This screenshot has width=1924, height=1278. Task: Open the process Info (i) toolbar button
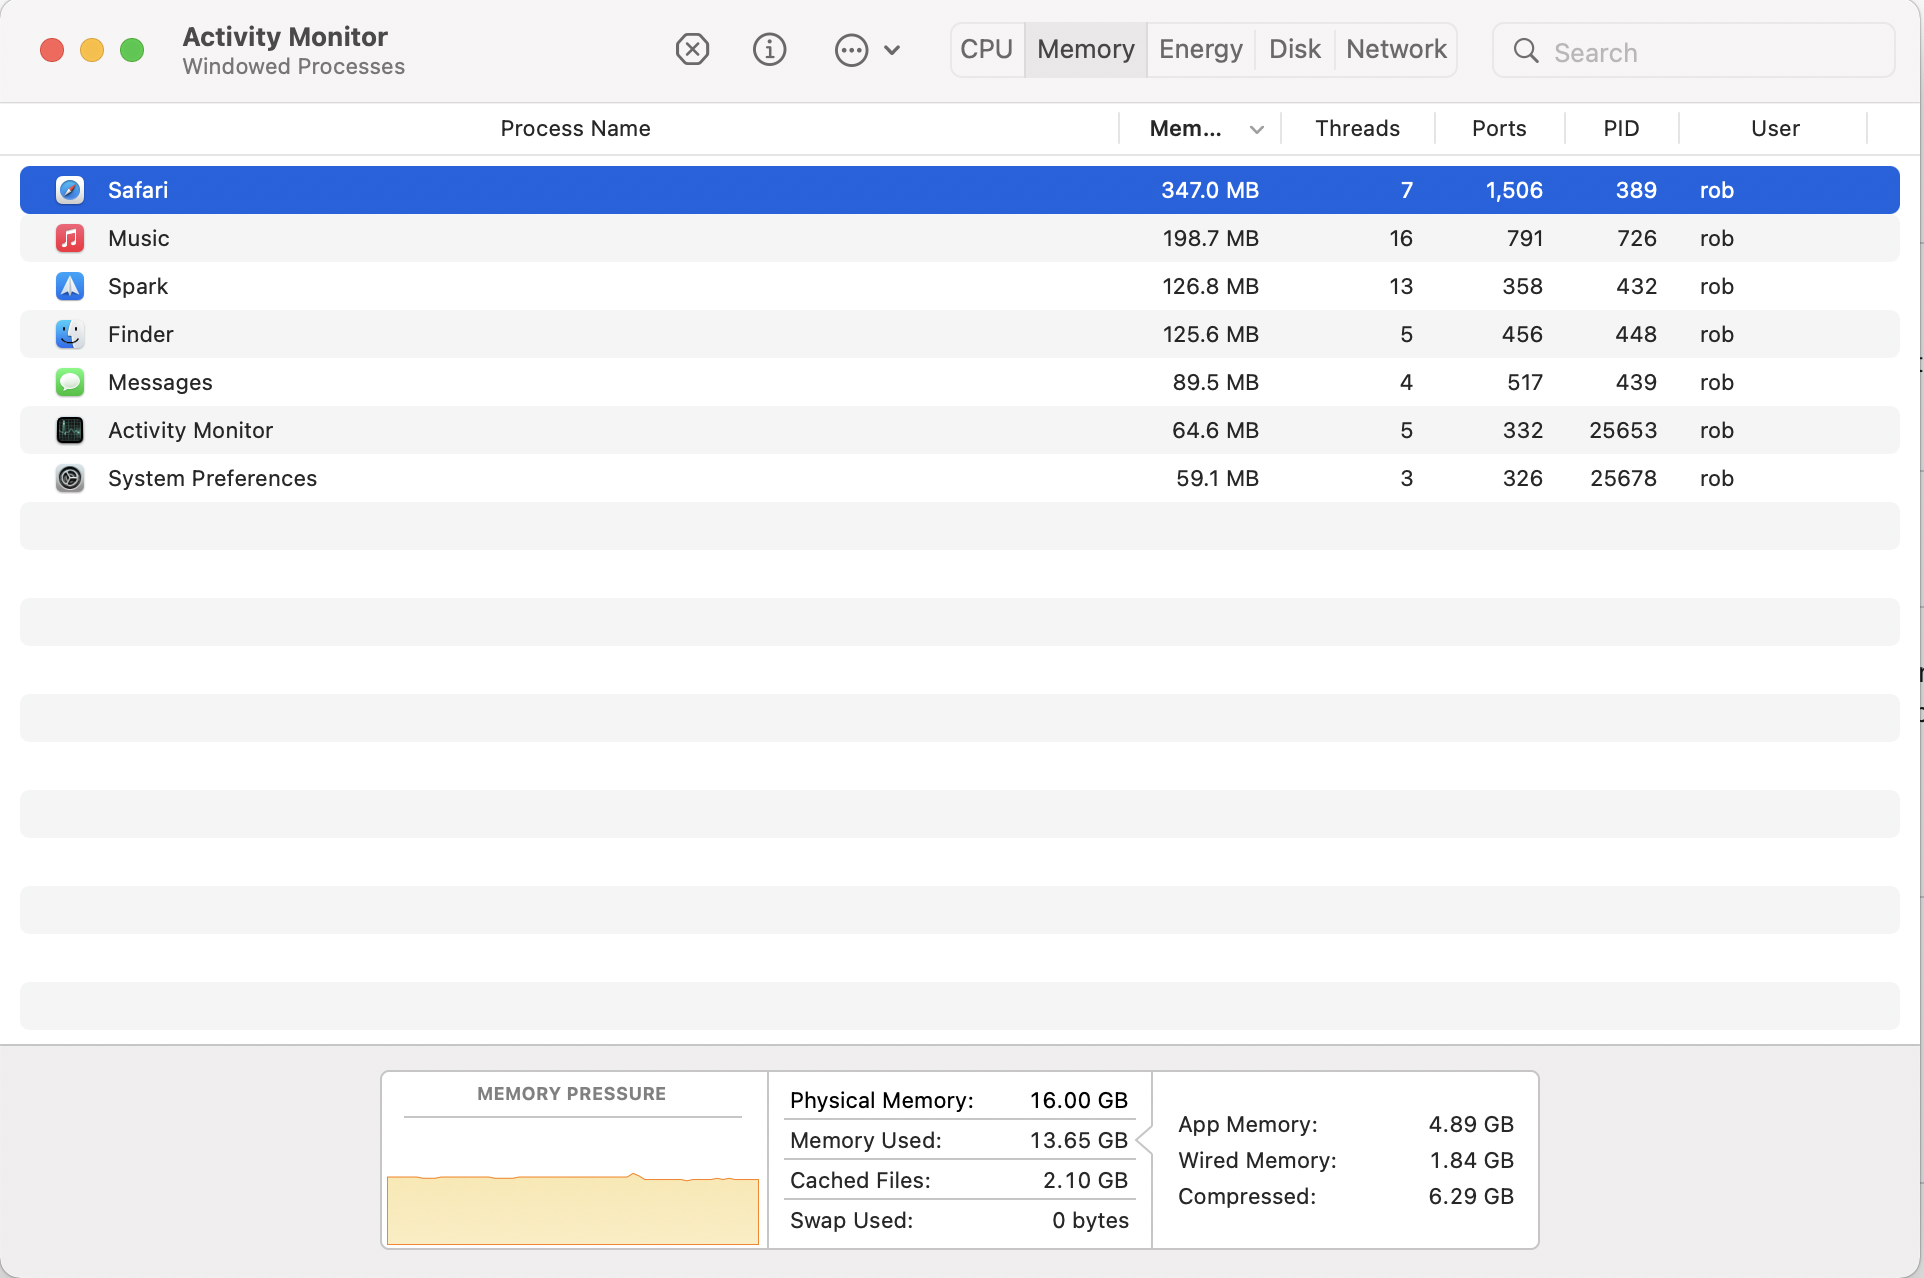tap(769, 49)
